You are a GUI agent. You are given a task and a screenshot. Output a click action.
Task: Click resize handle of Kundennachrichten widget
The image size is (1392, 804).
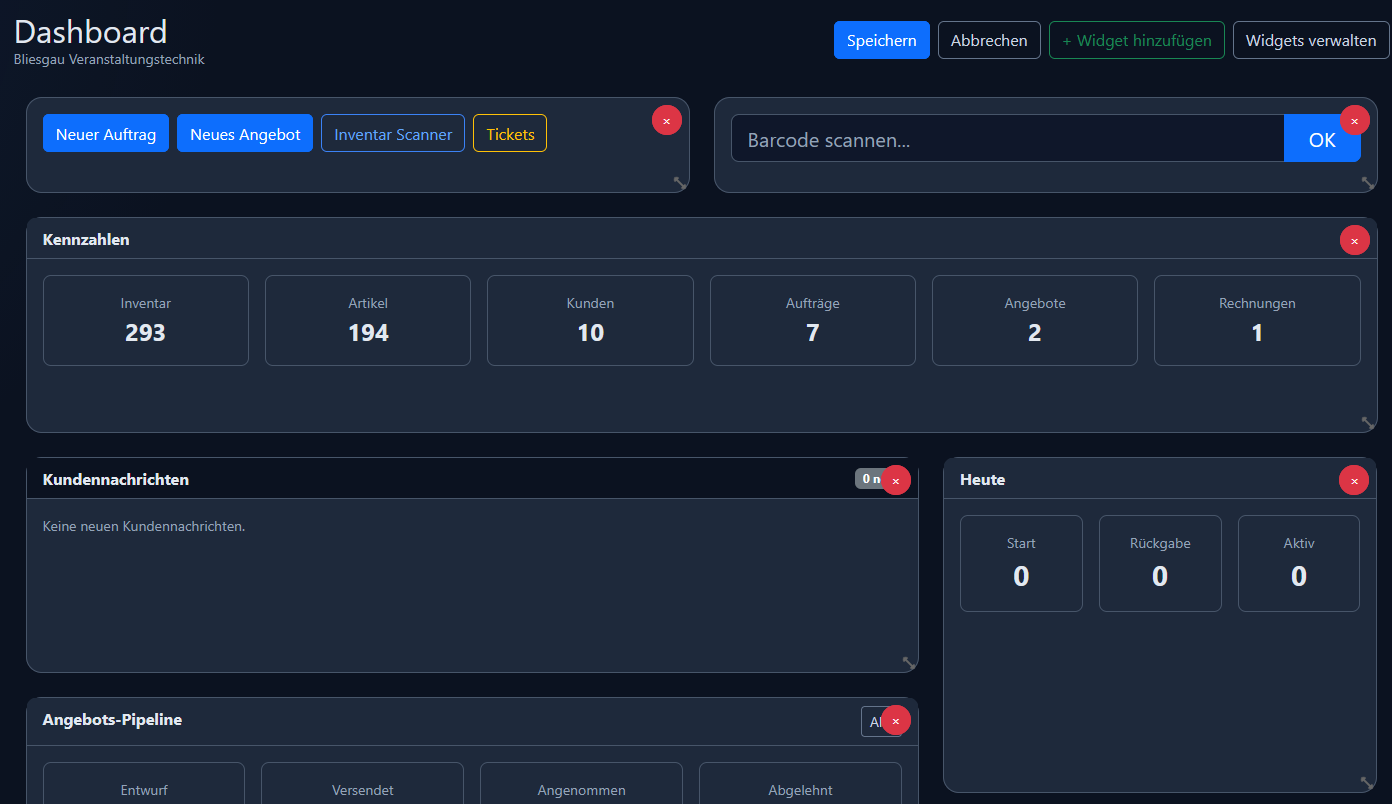pos(909,663)
